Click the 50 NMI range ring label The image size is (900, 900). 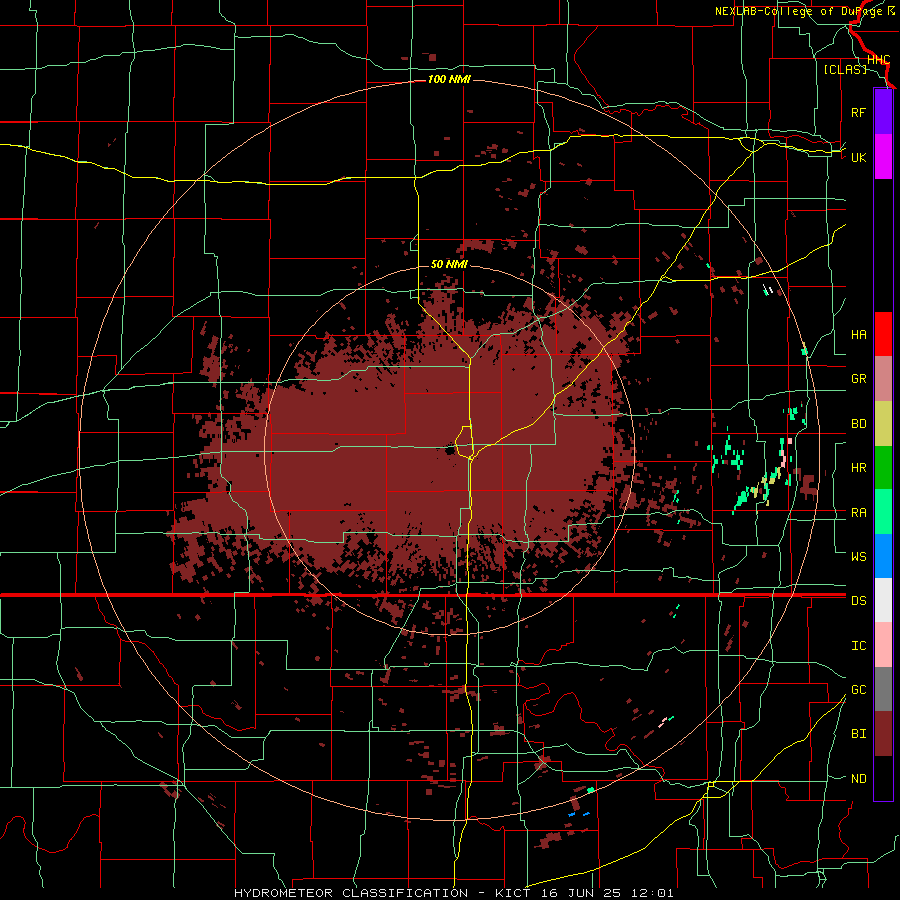coord(449,264)
